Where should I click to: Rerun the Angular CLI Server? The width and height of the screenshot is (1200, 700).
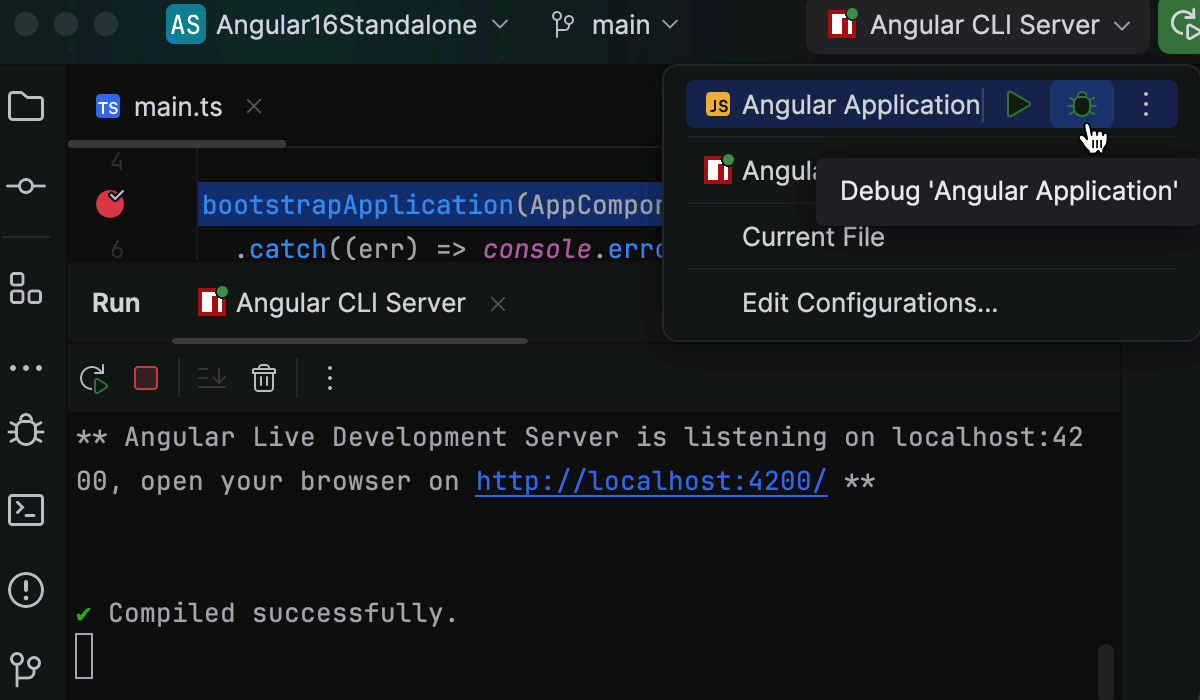(93, 378)
